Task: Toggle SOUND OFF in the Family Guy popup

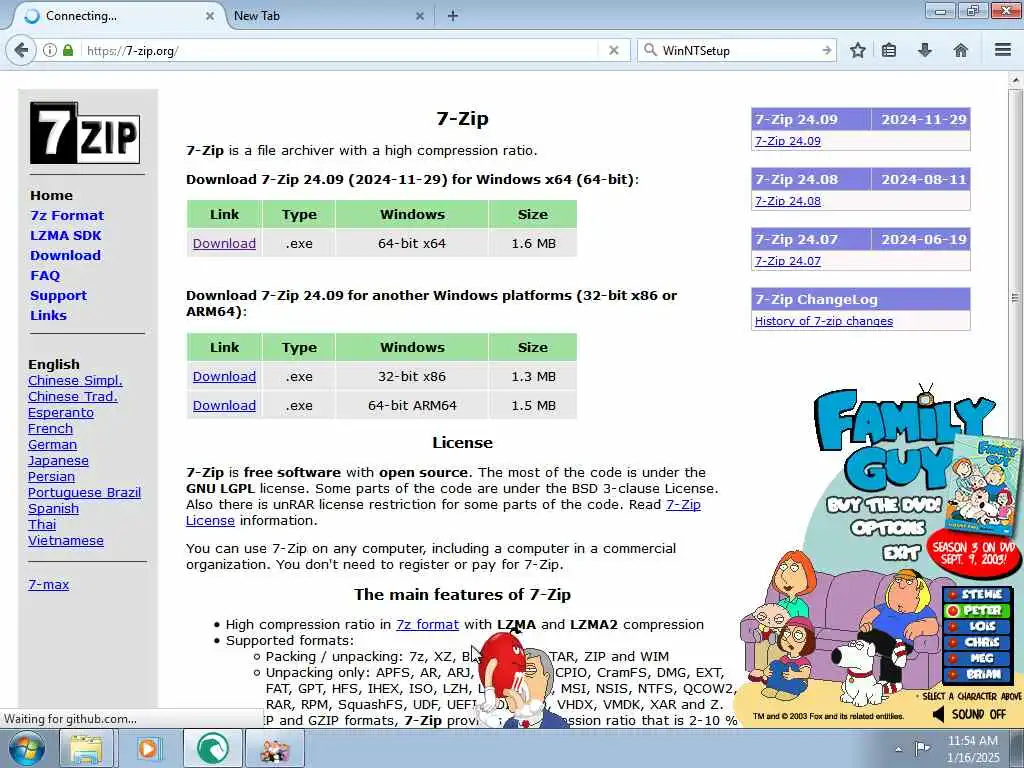Action: tap(972, 714)
